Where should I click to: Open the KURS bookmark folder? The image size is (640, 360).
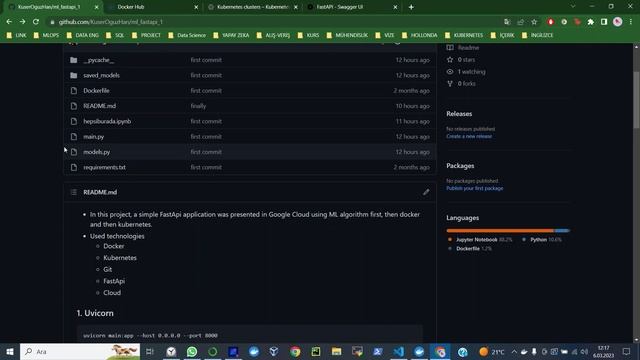coord(309,36)
